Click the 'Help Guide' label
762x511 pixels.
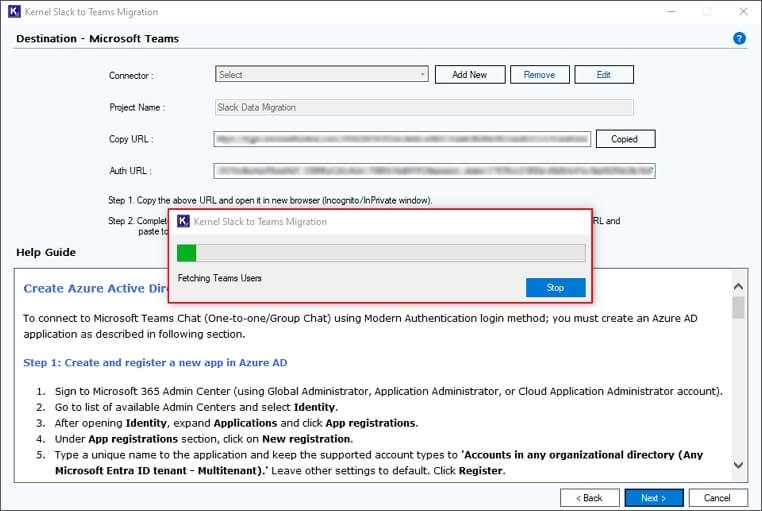(46, 253)
